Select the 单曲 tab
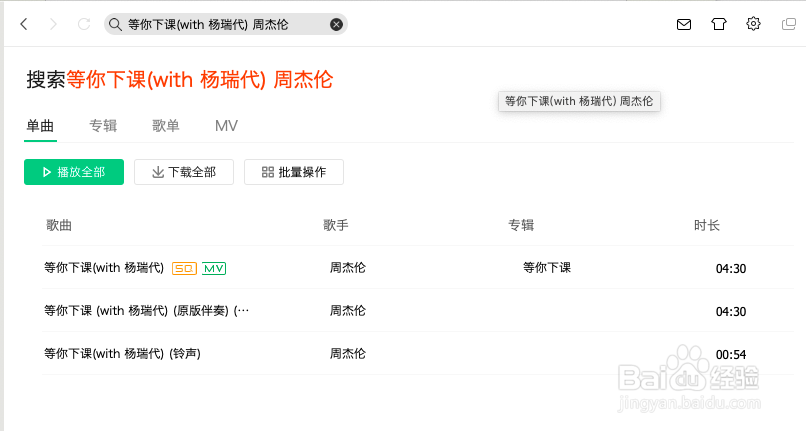 (40, 126)
